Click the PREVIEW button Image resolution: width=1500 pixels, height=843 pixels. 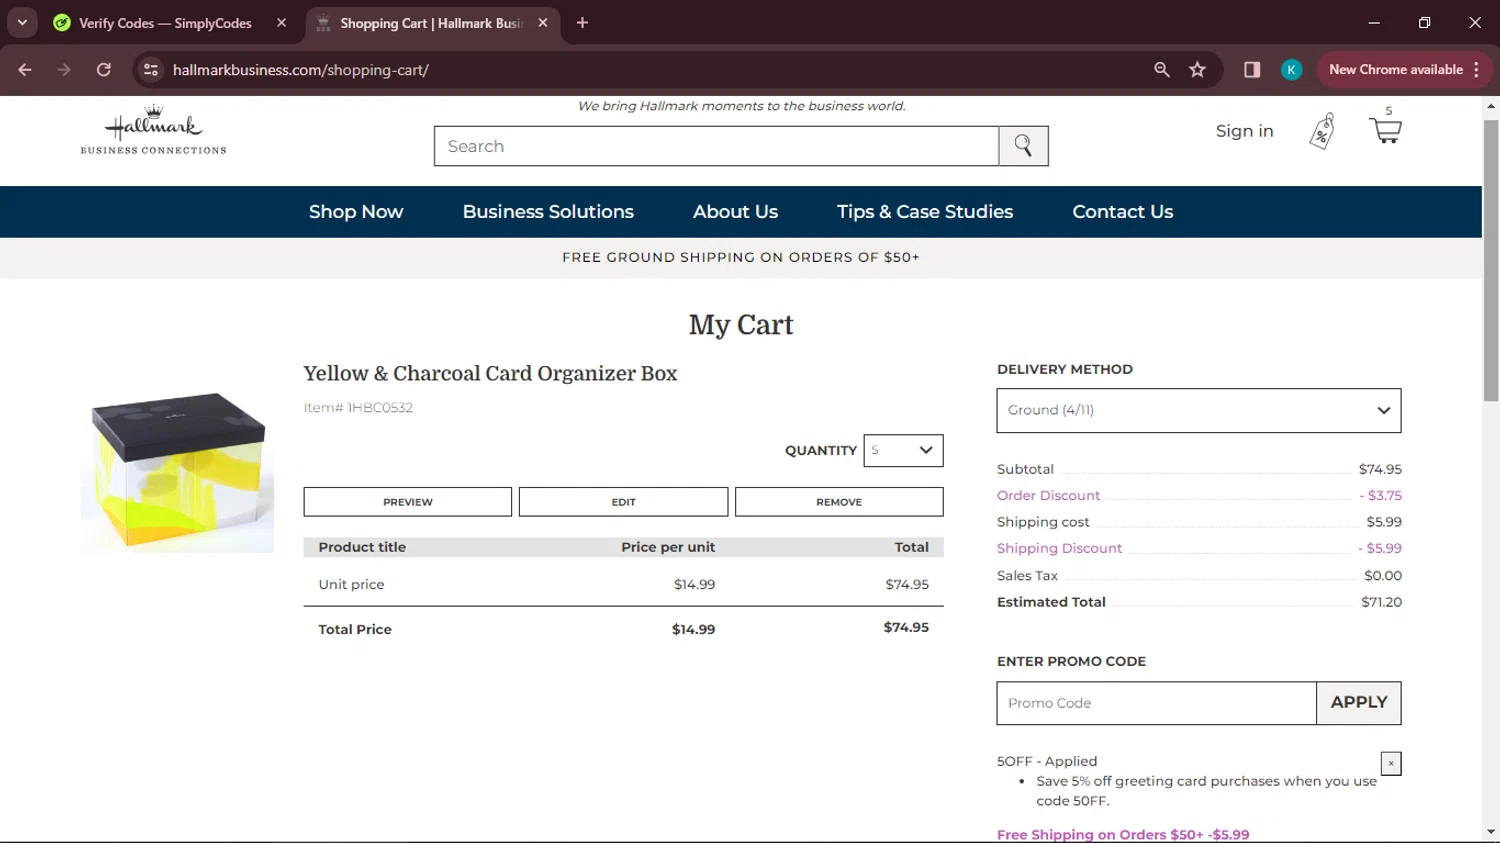click(x=408, y=502)
